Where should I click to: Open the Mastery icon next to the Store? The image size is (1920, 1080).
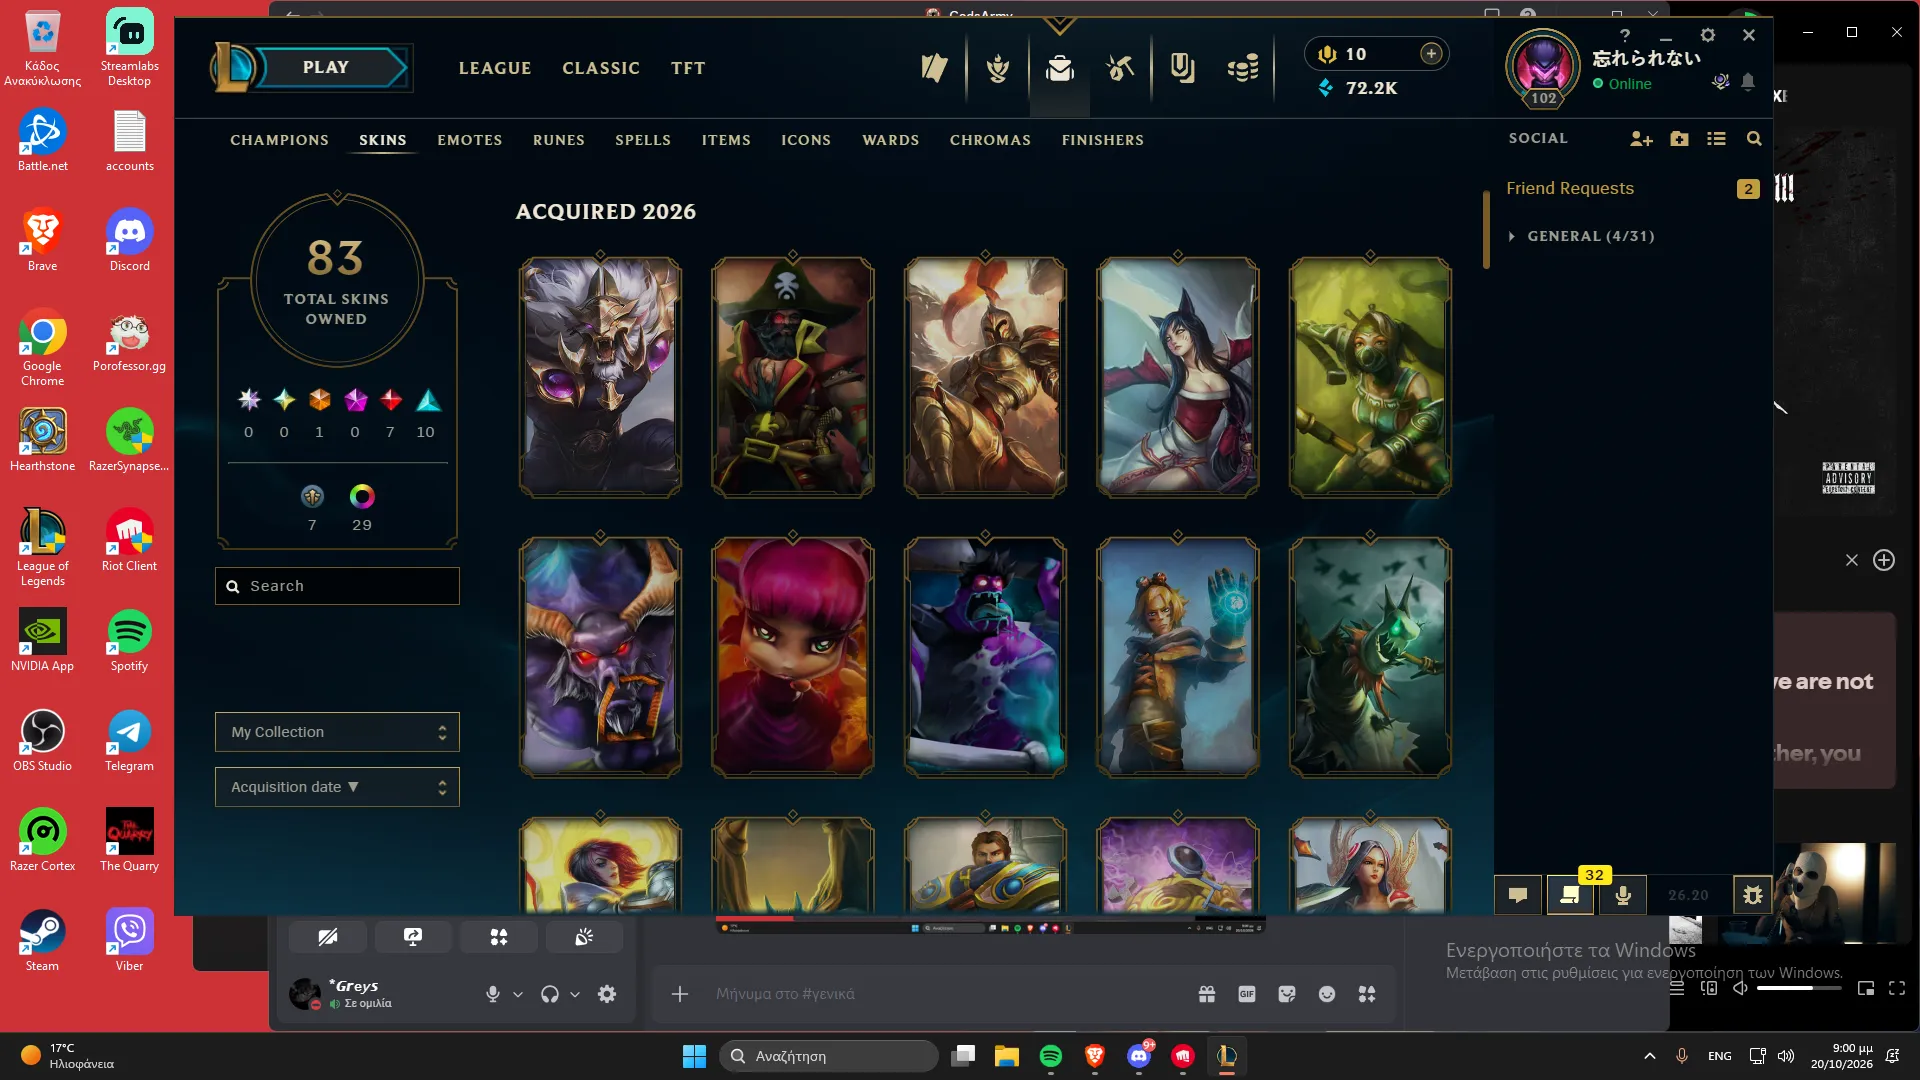pos(1183,68)
